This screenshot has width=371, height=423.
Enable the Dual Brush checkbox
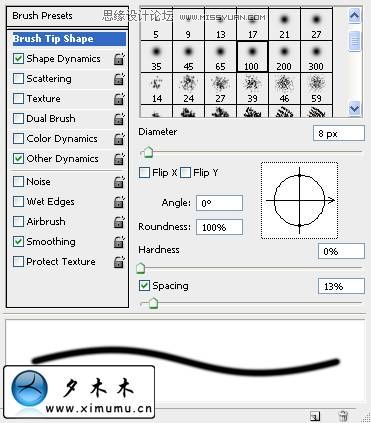tap(18, 119)
